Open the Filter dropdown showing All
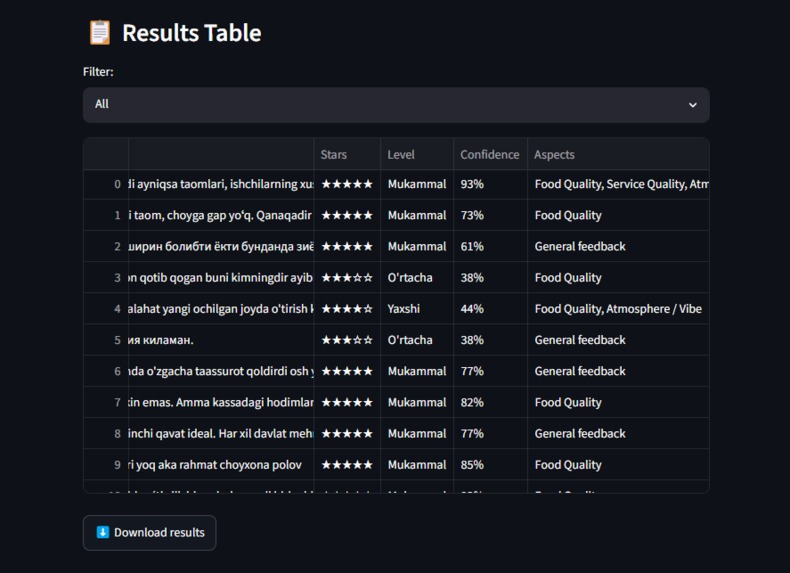790x573 pixels. 396,105
